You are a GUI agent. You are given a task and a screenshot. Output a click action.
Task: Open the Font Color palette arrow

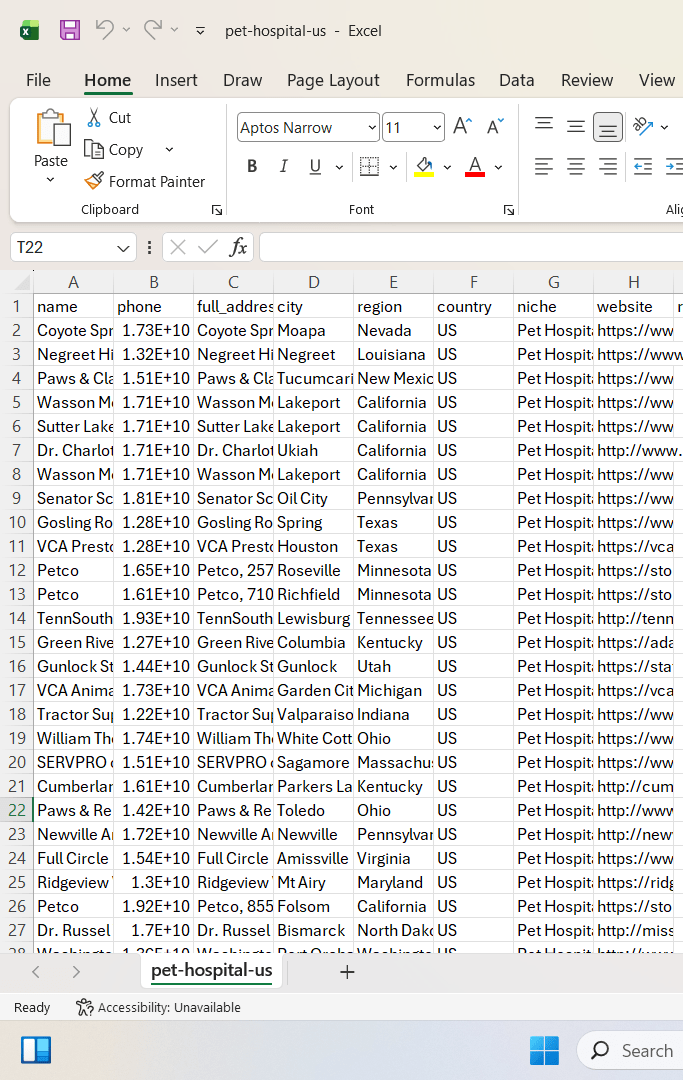click(x=498, y=167)
